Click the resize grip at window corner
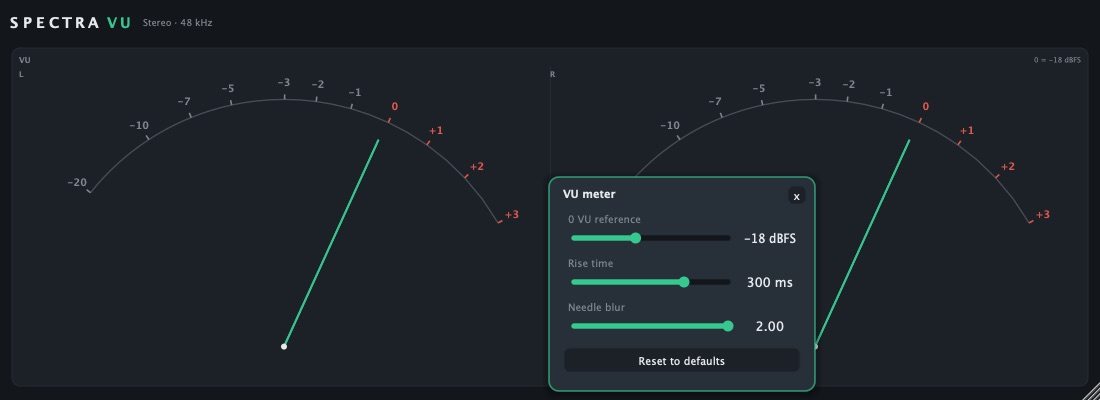 (x=1092, y=392)
